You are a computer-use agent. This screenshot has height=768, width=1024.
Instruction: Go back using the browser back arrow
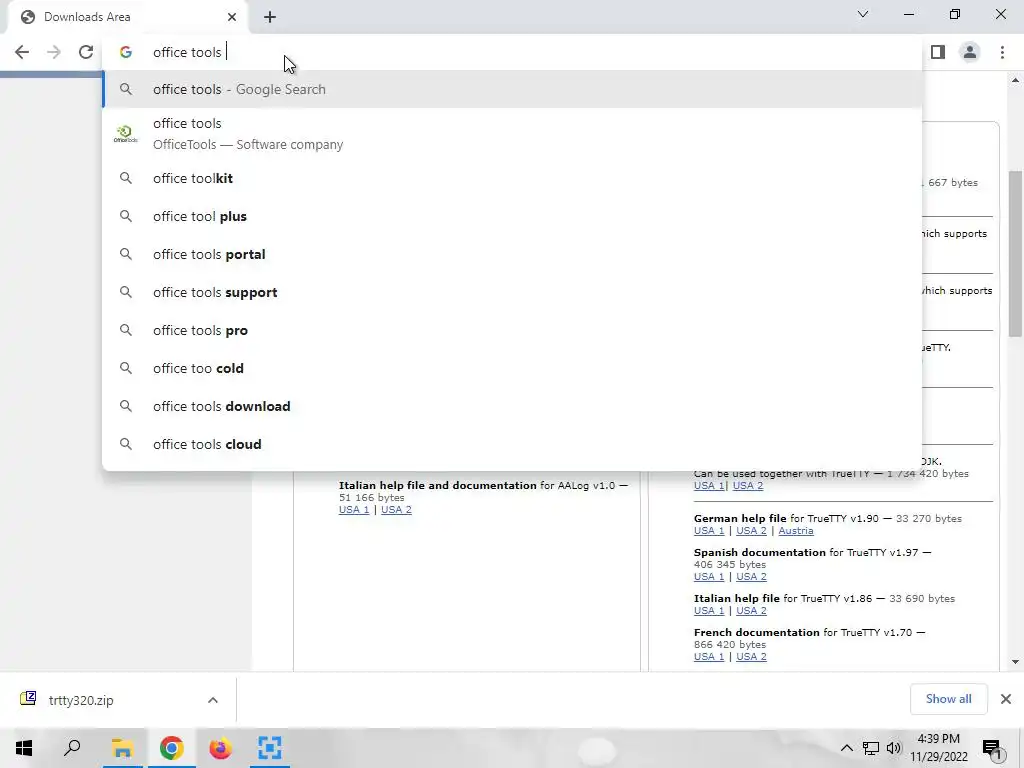(22, 52)
